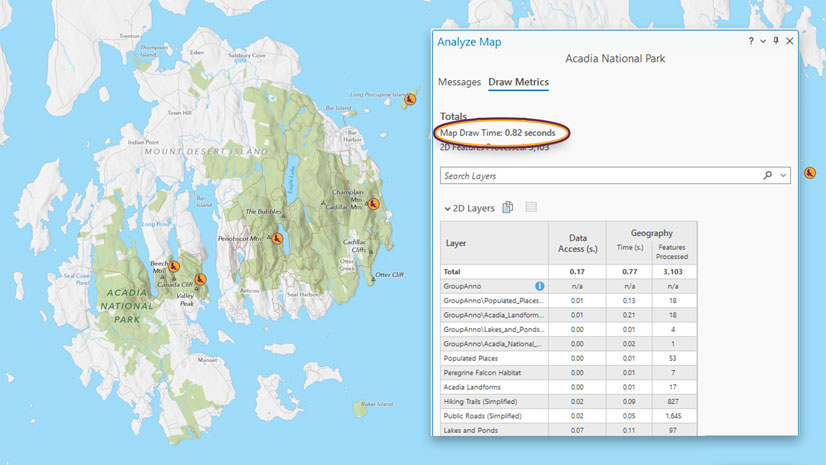Viewport: 826px width, 465px height.
Task: Click Hiking Trails features value 827
Action: click(x=673, y=401)
